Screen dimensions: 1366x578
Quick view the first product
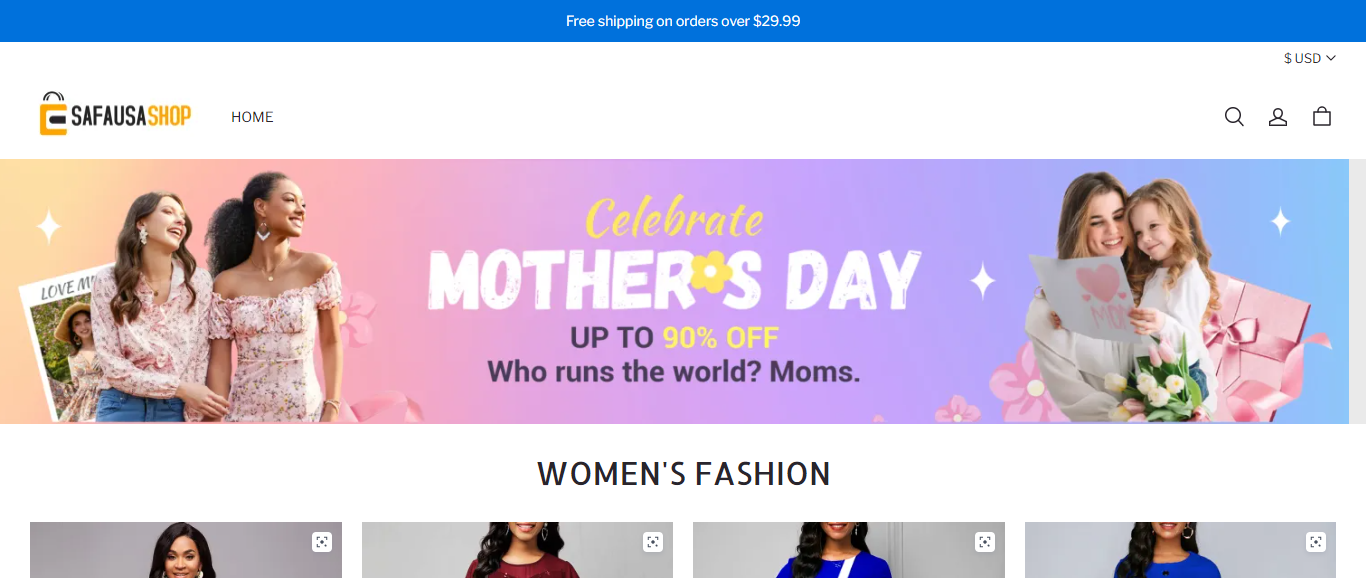(x=321, y=542)
